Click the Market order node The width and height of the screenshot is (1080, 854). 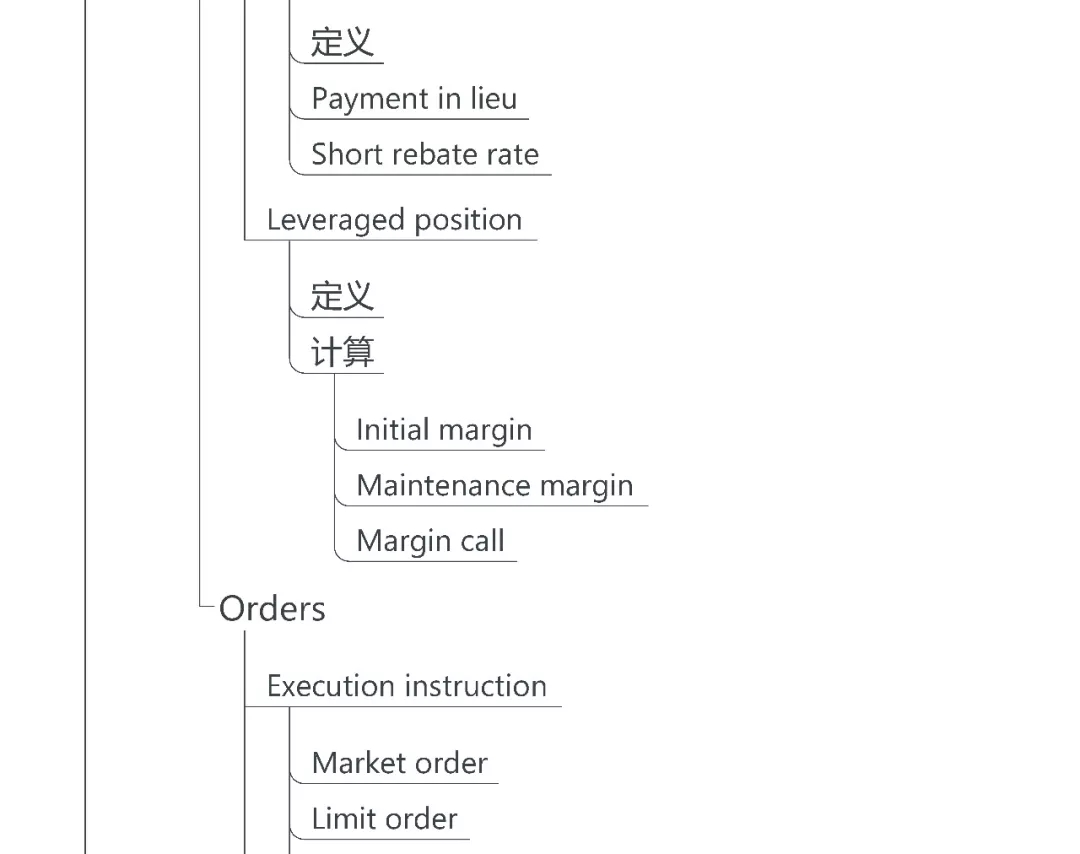(399, 763)
